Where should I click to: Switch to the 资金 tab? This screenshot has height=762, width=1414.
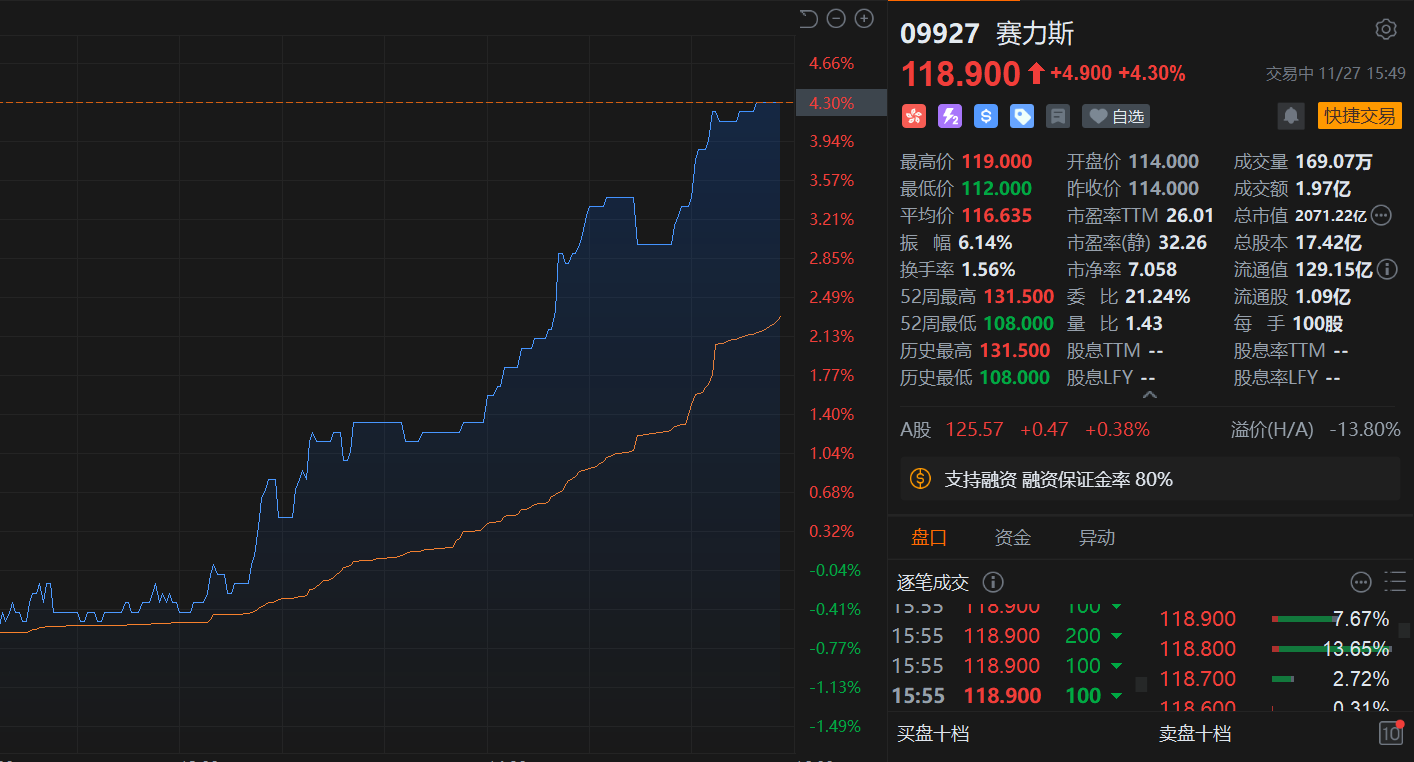(x=1013, y=537)
